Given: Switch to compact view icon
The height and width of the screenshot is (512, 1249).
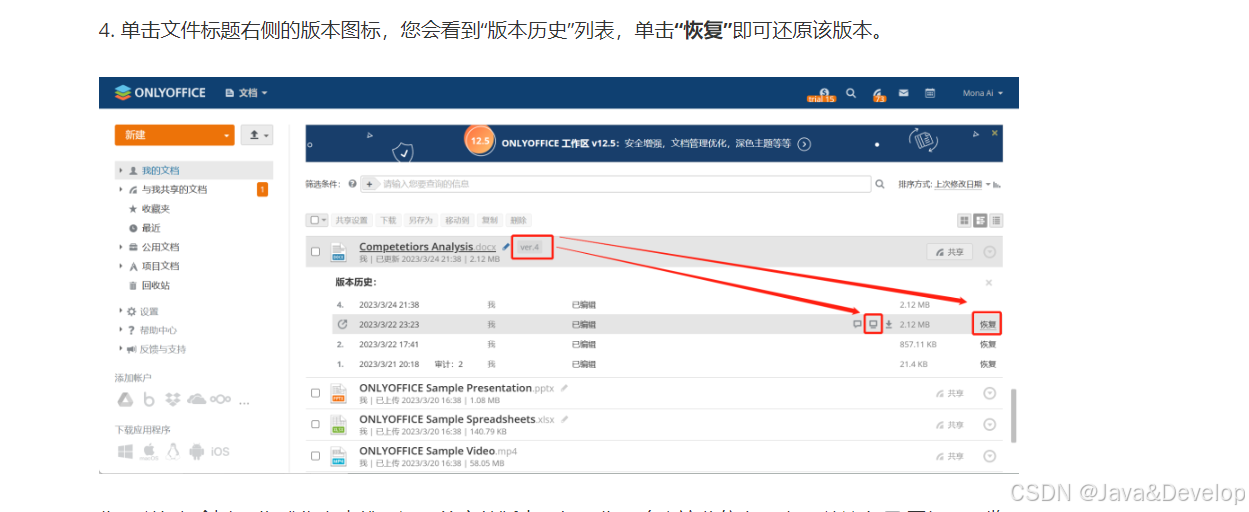Looking at the screenshot, I should tap(981, 220).
